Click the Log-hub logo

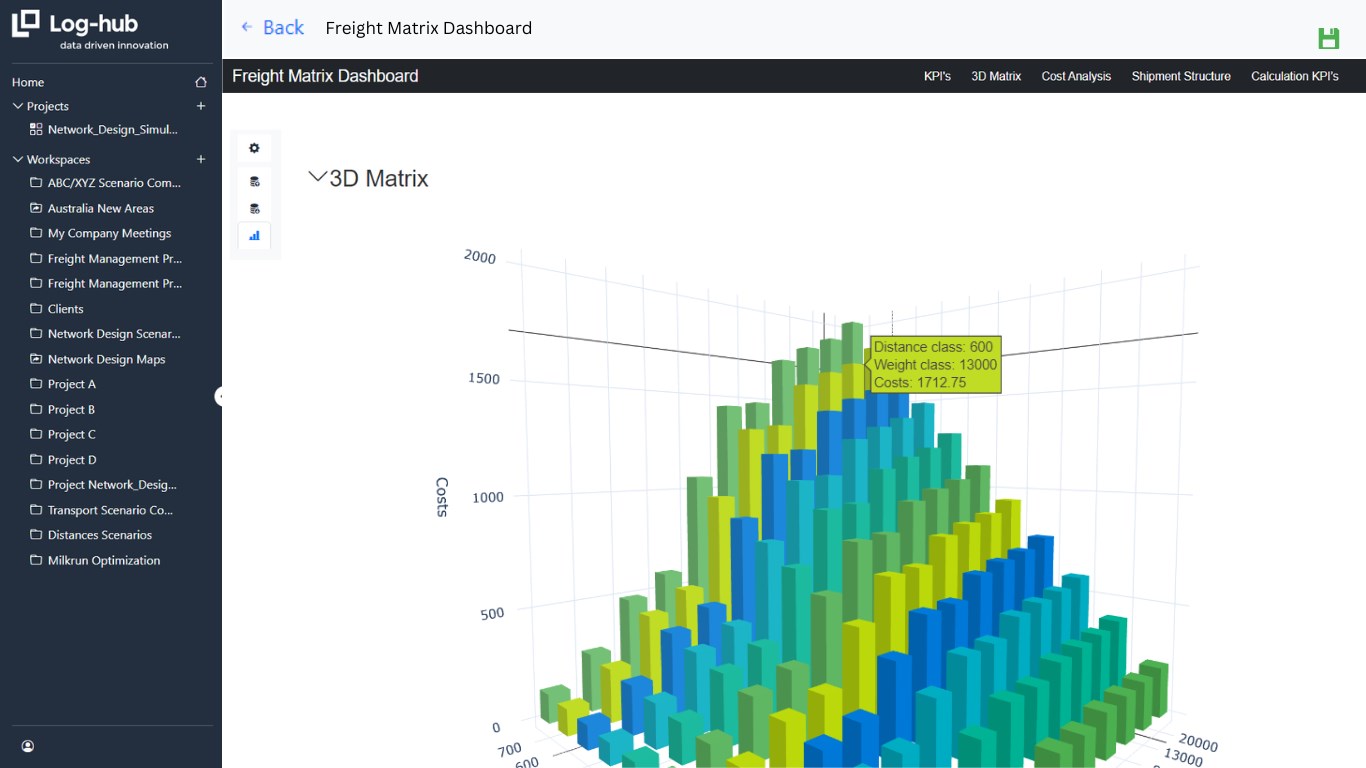[x=90, y=30]
